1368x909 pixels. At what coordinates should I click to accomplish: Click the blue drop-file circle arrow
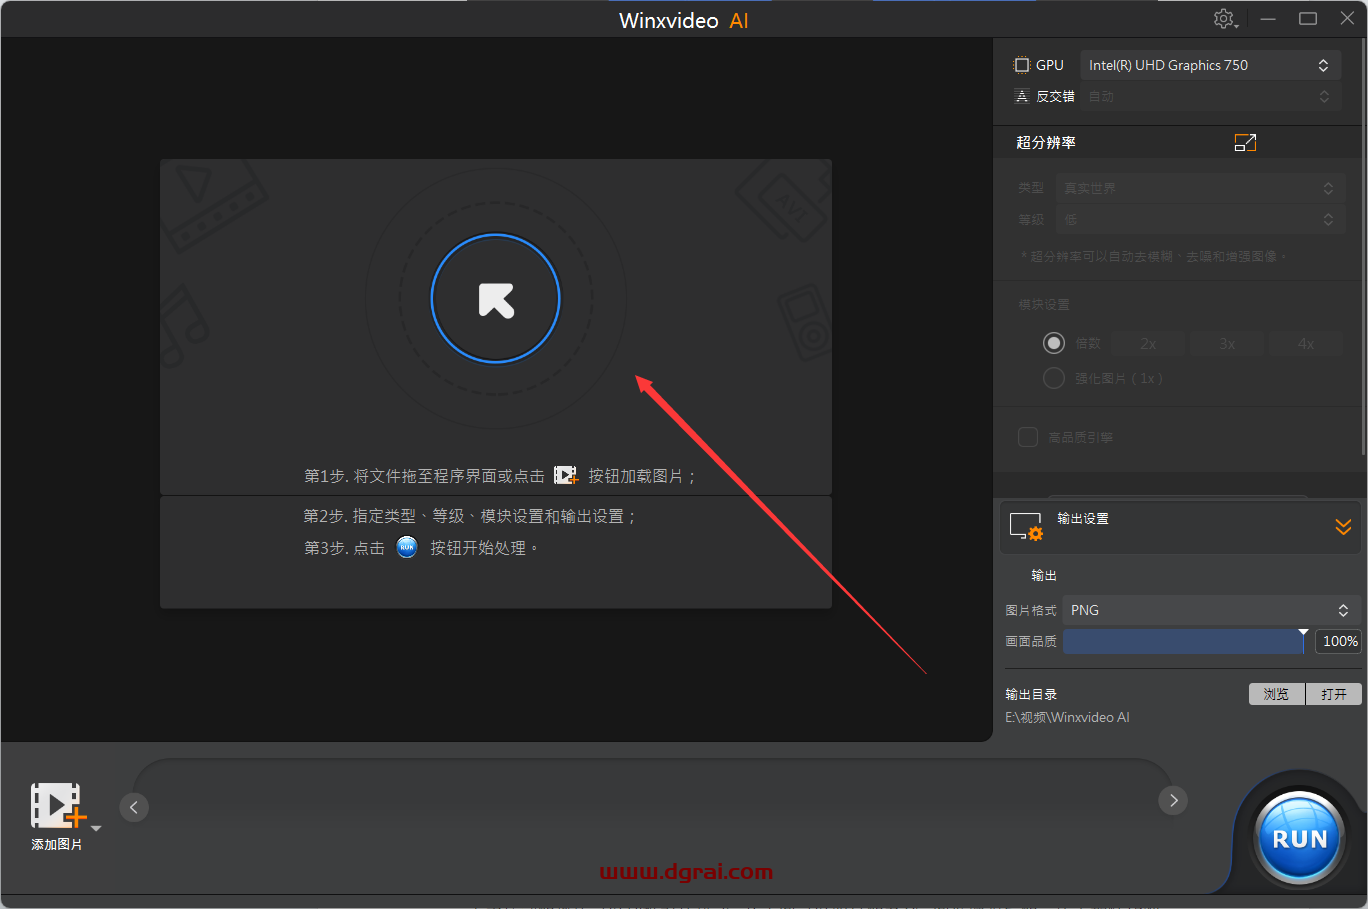click(x=496, y=298)
